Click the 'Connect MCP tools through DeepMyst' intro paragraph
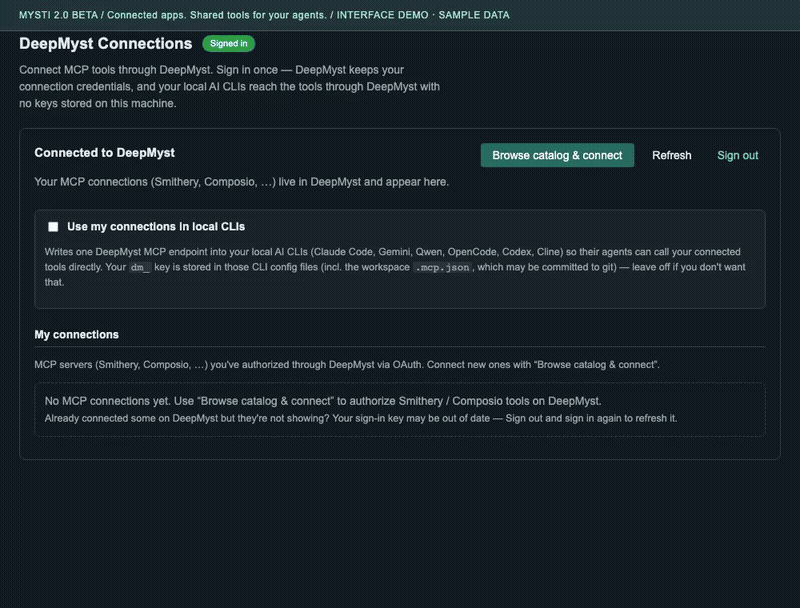Image resolution: width=800 pixels, height=608 pixels. (230, 86)
